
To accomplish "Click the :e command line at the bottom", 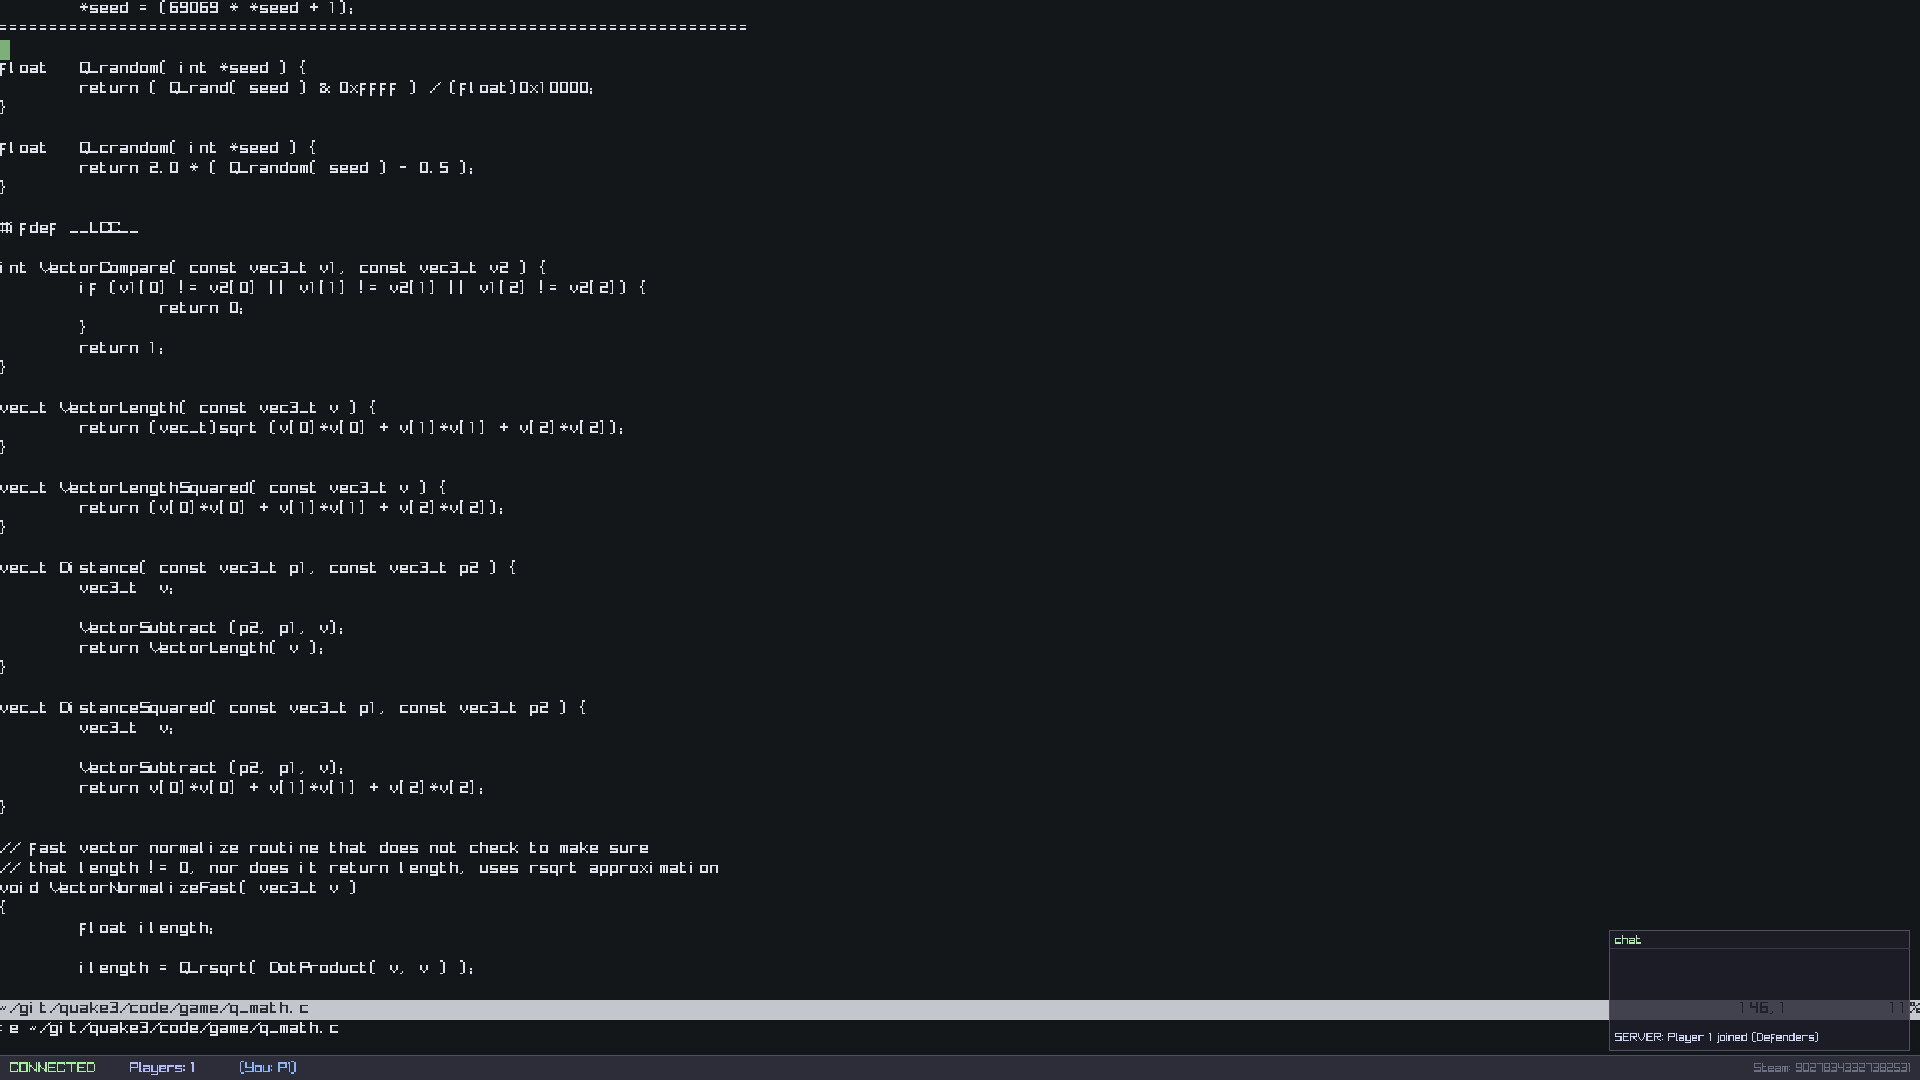I will pos(170,1028).
